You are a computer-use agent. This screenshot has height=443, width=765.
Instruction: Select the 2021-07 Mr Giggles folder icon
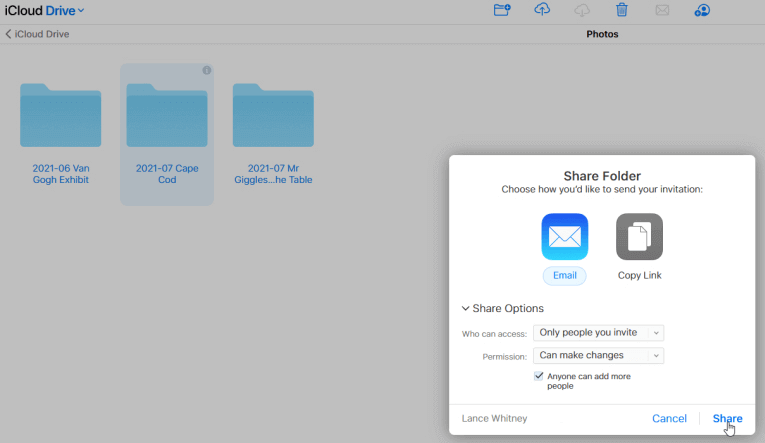[x=273, y=115]
